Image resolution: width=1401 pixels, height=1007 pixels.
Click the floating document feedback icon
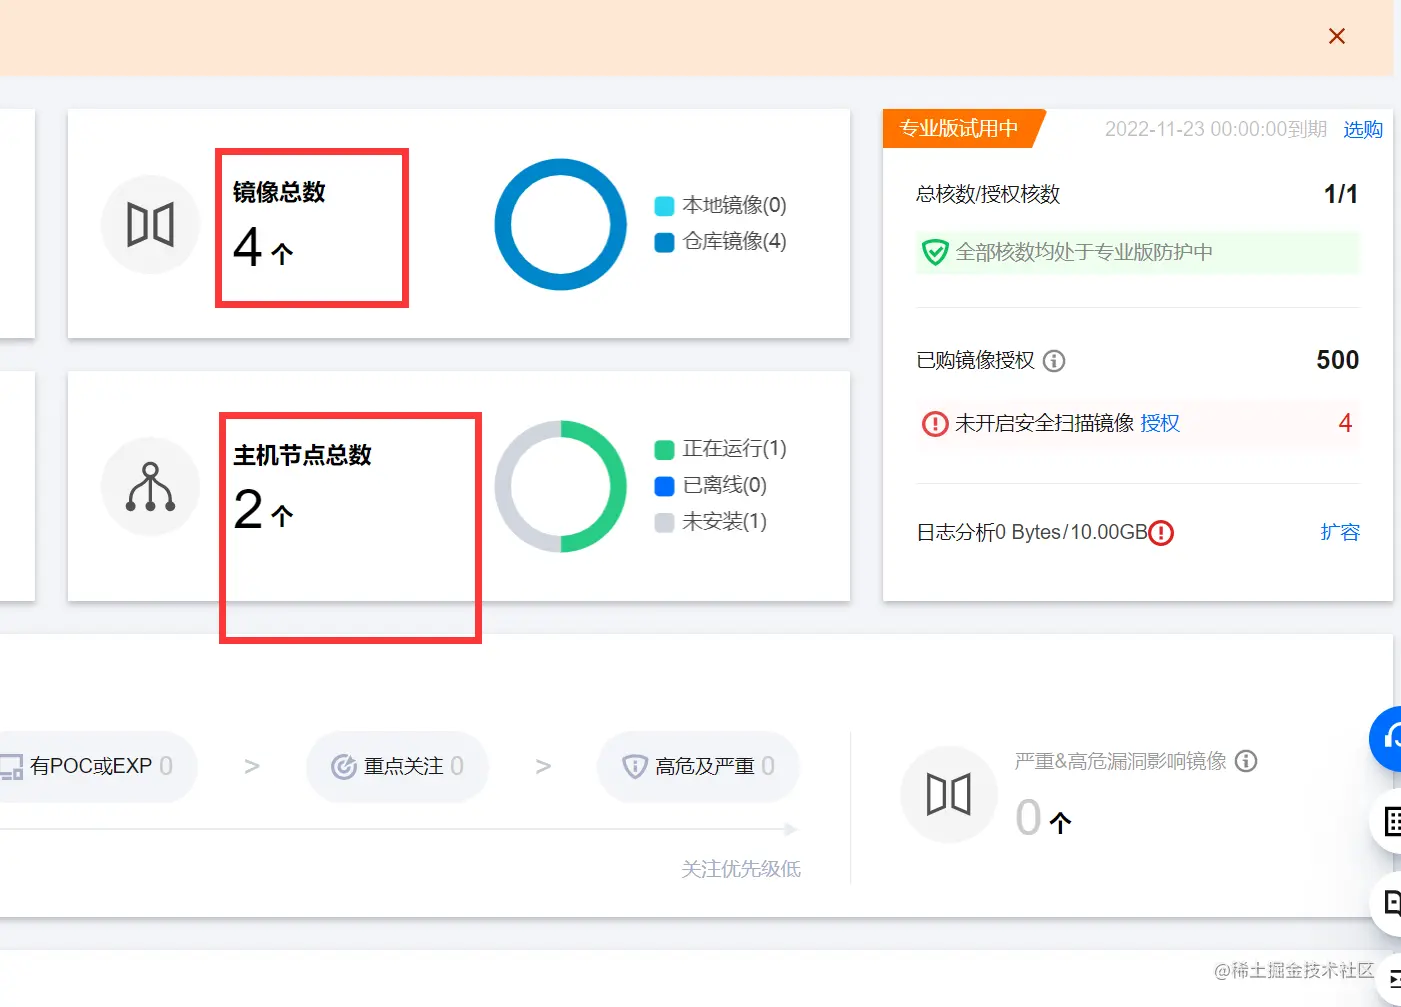[1390, 903]
